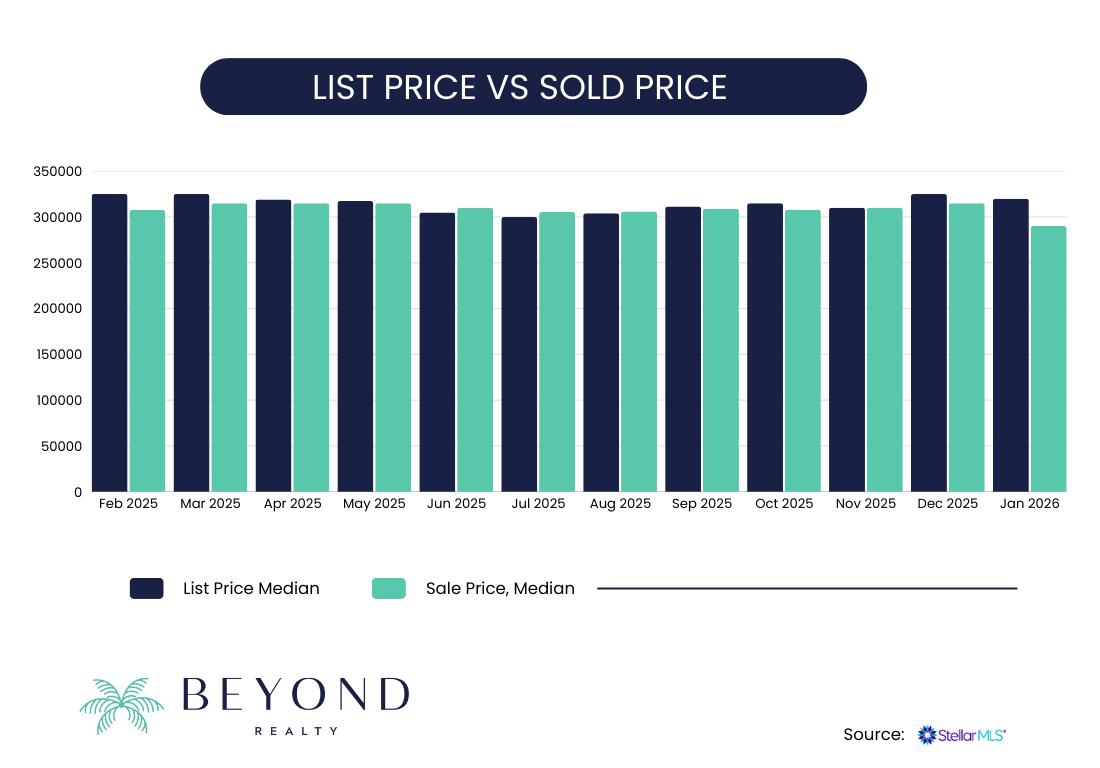Image resolution: width=1100 pixels, height=768 pixels.
Task: Select the Feb 2025 list price bar
Action: point(110,343)
